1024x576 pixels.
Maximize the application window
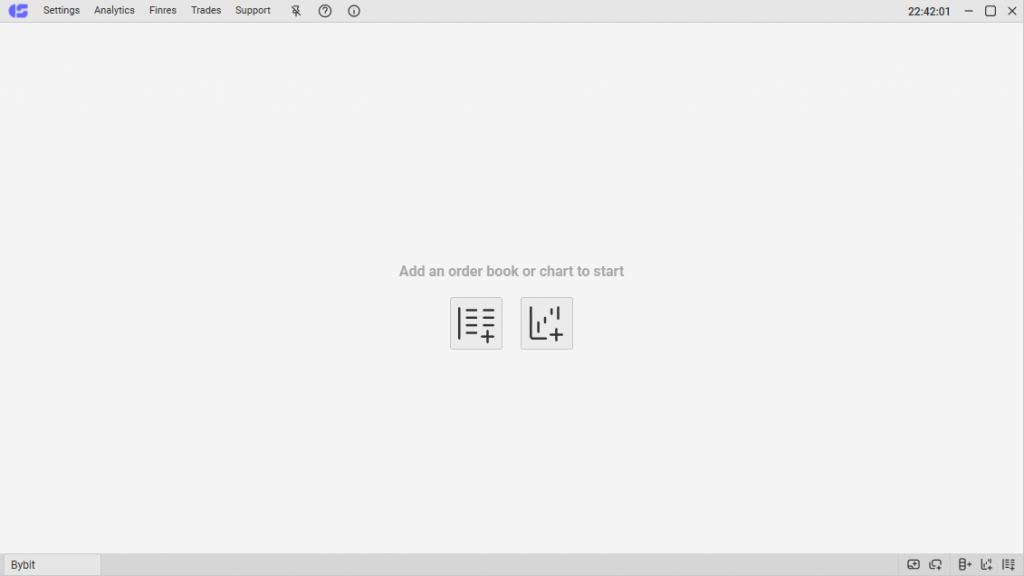pos(990,11)
